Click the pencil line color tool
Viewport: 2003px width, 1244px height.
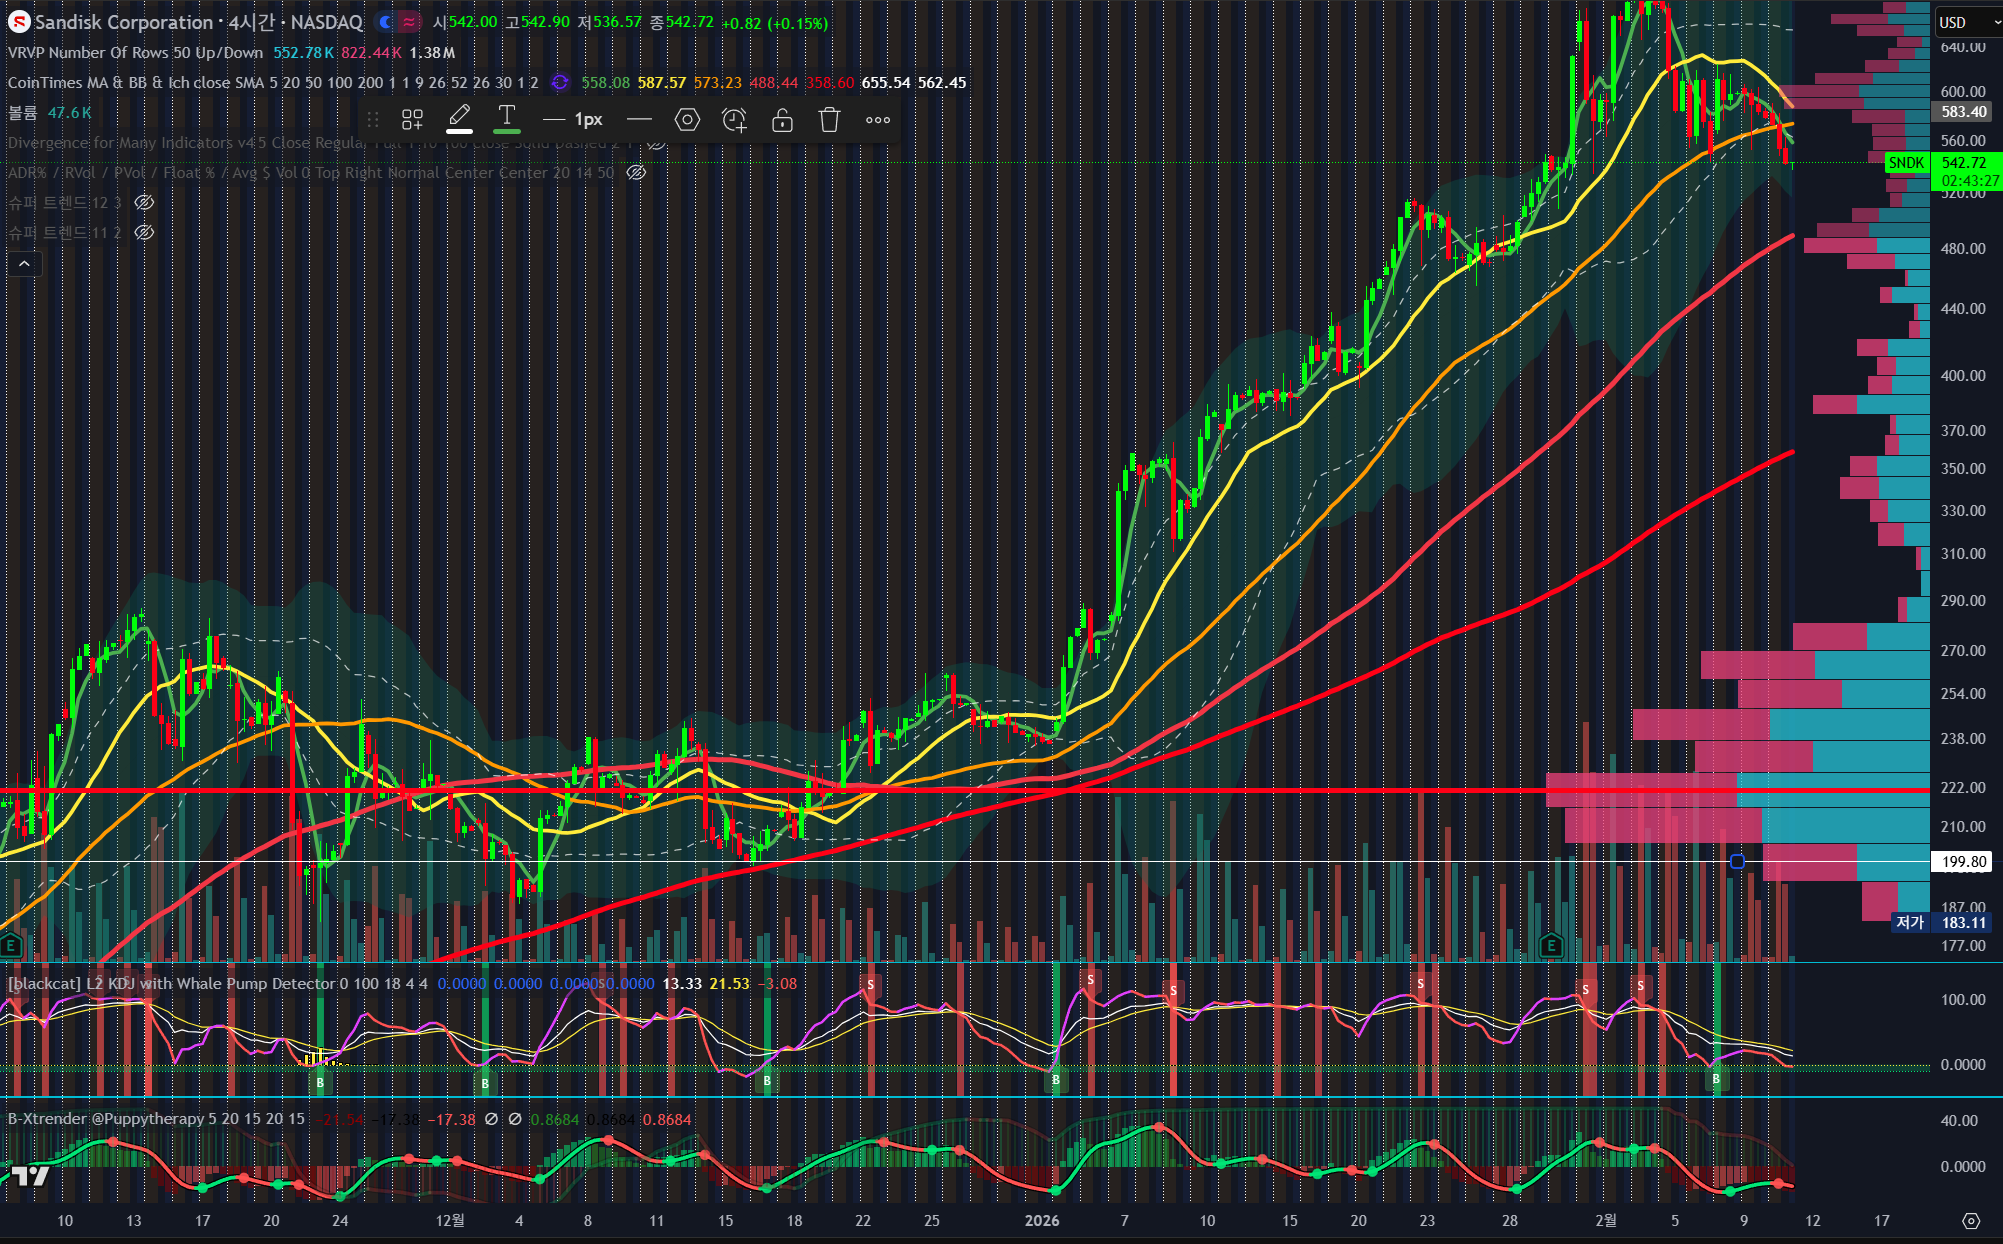pos(459,119)
